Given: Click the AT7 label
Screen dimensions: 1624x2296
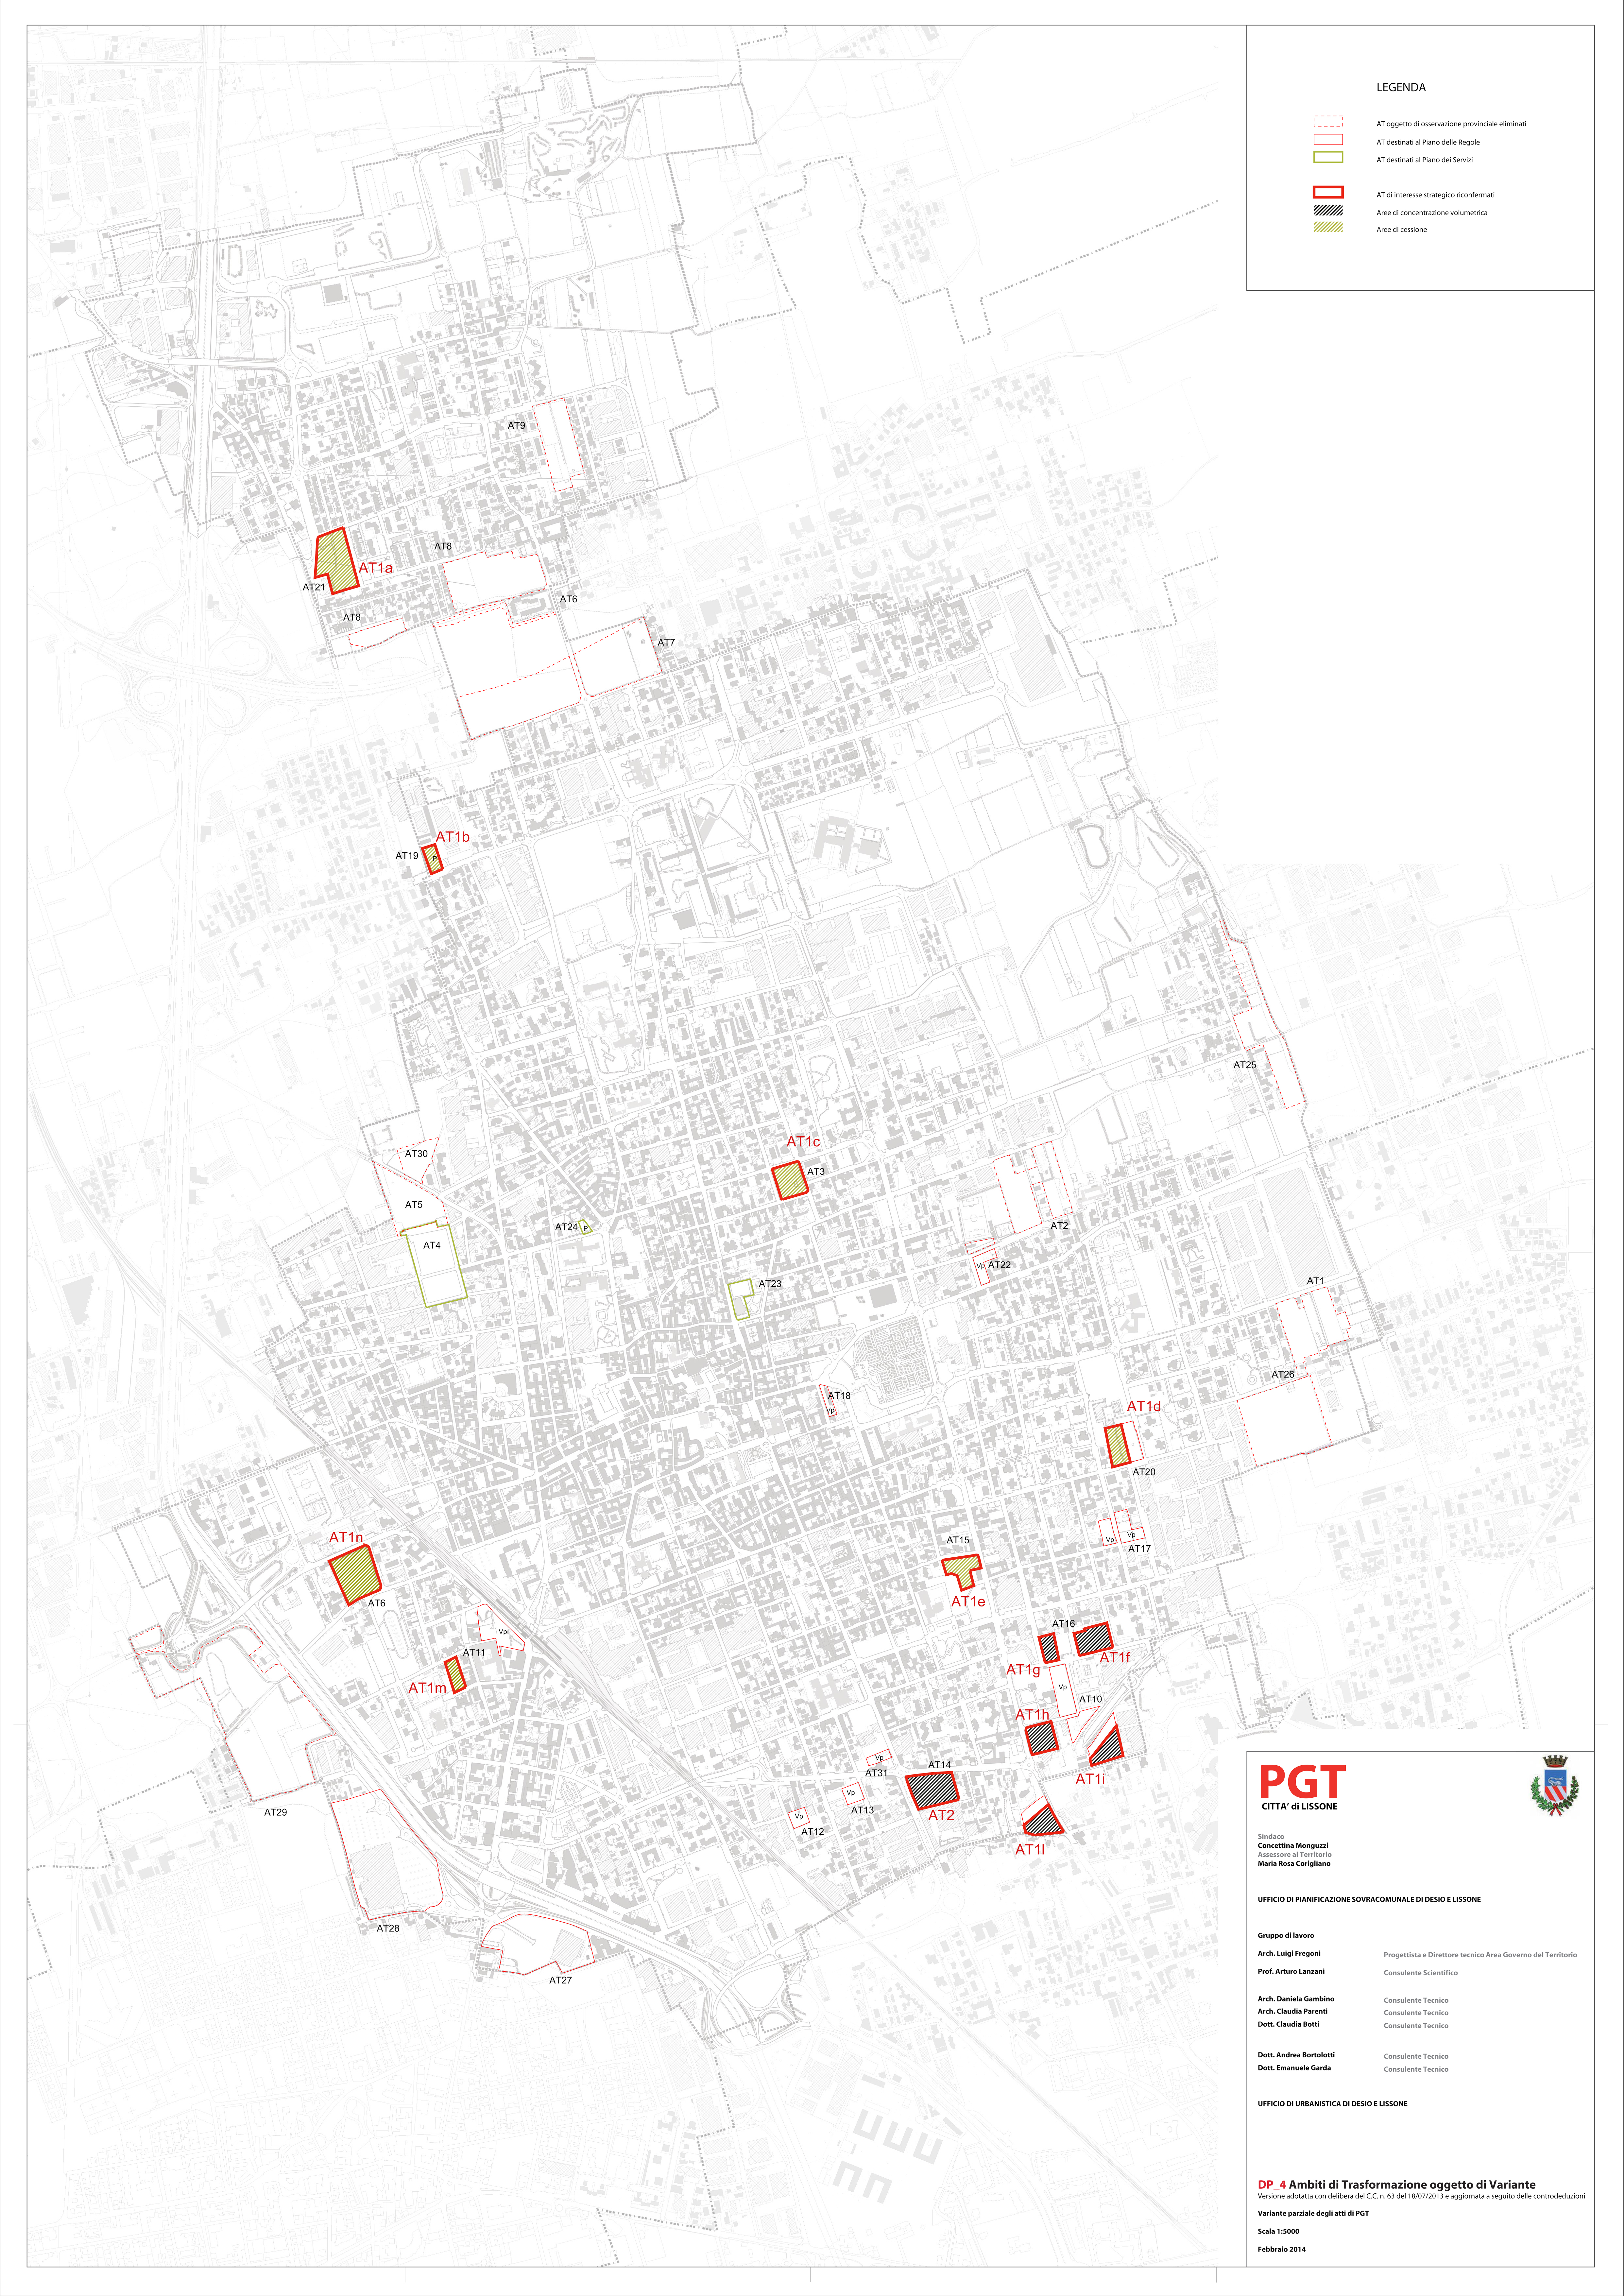Looking at the screenshot, I should click(666, 643).
